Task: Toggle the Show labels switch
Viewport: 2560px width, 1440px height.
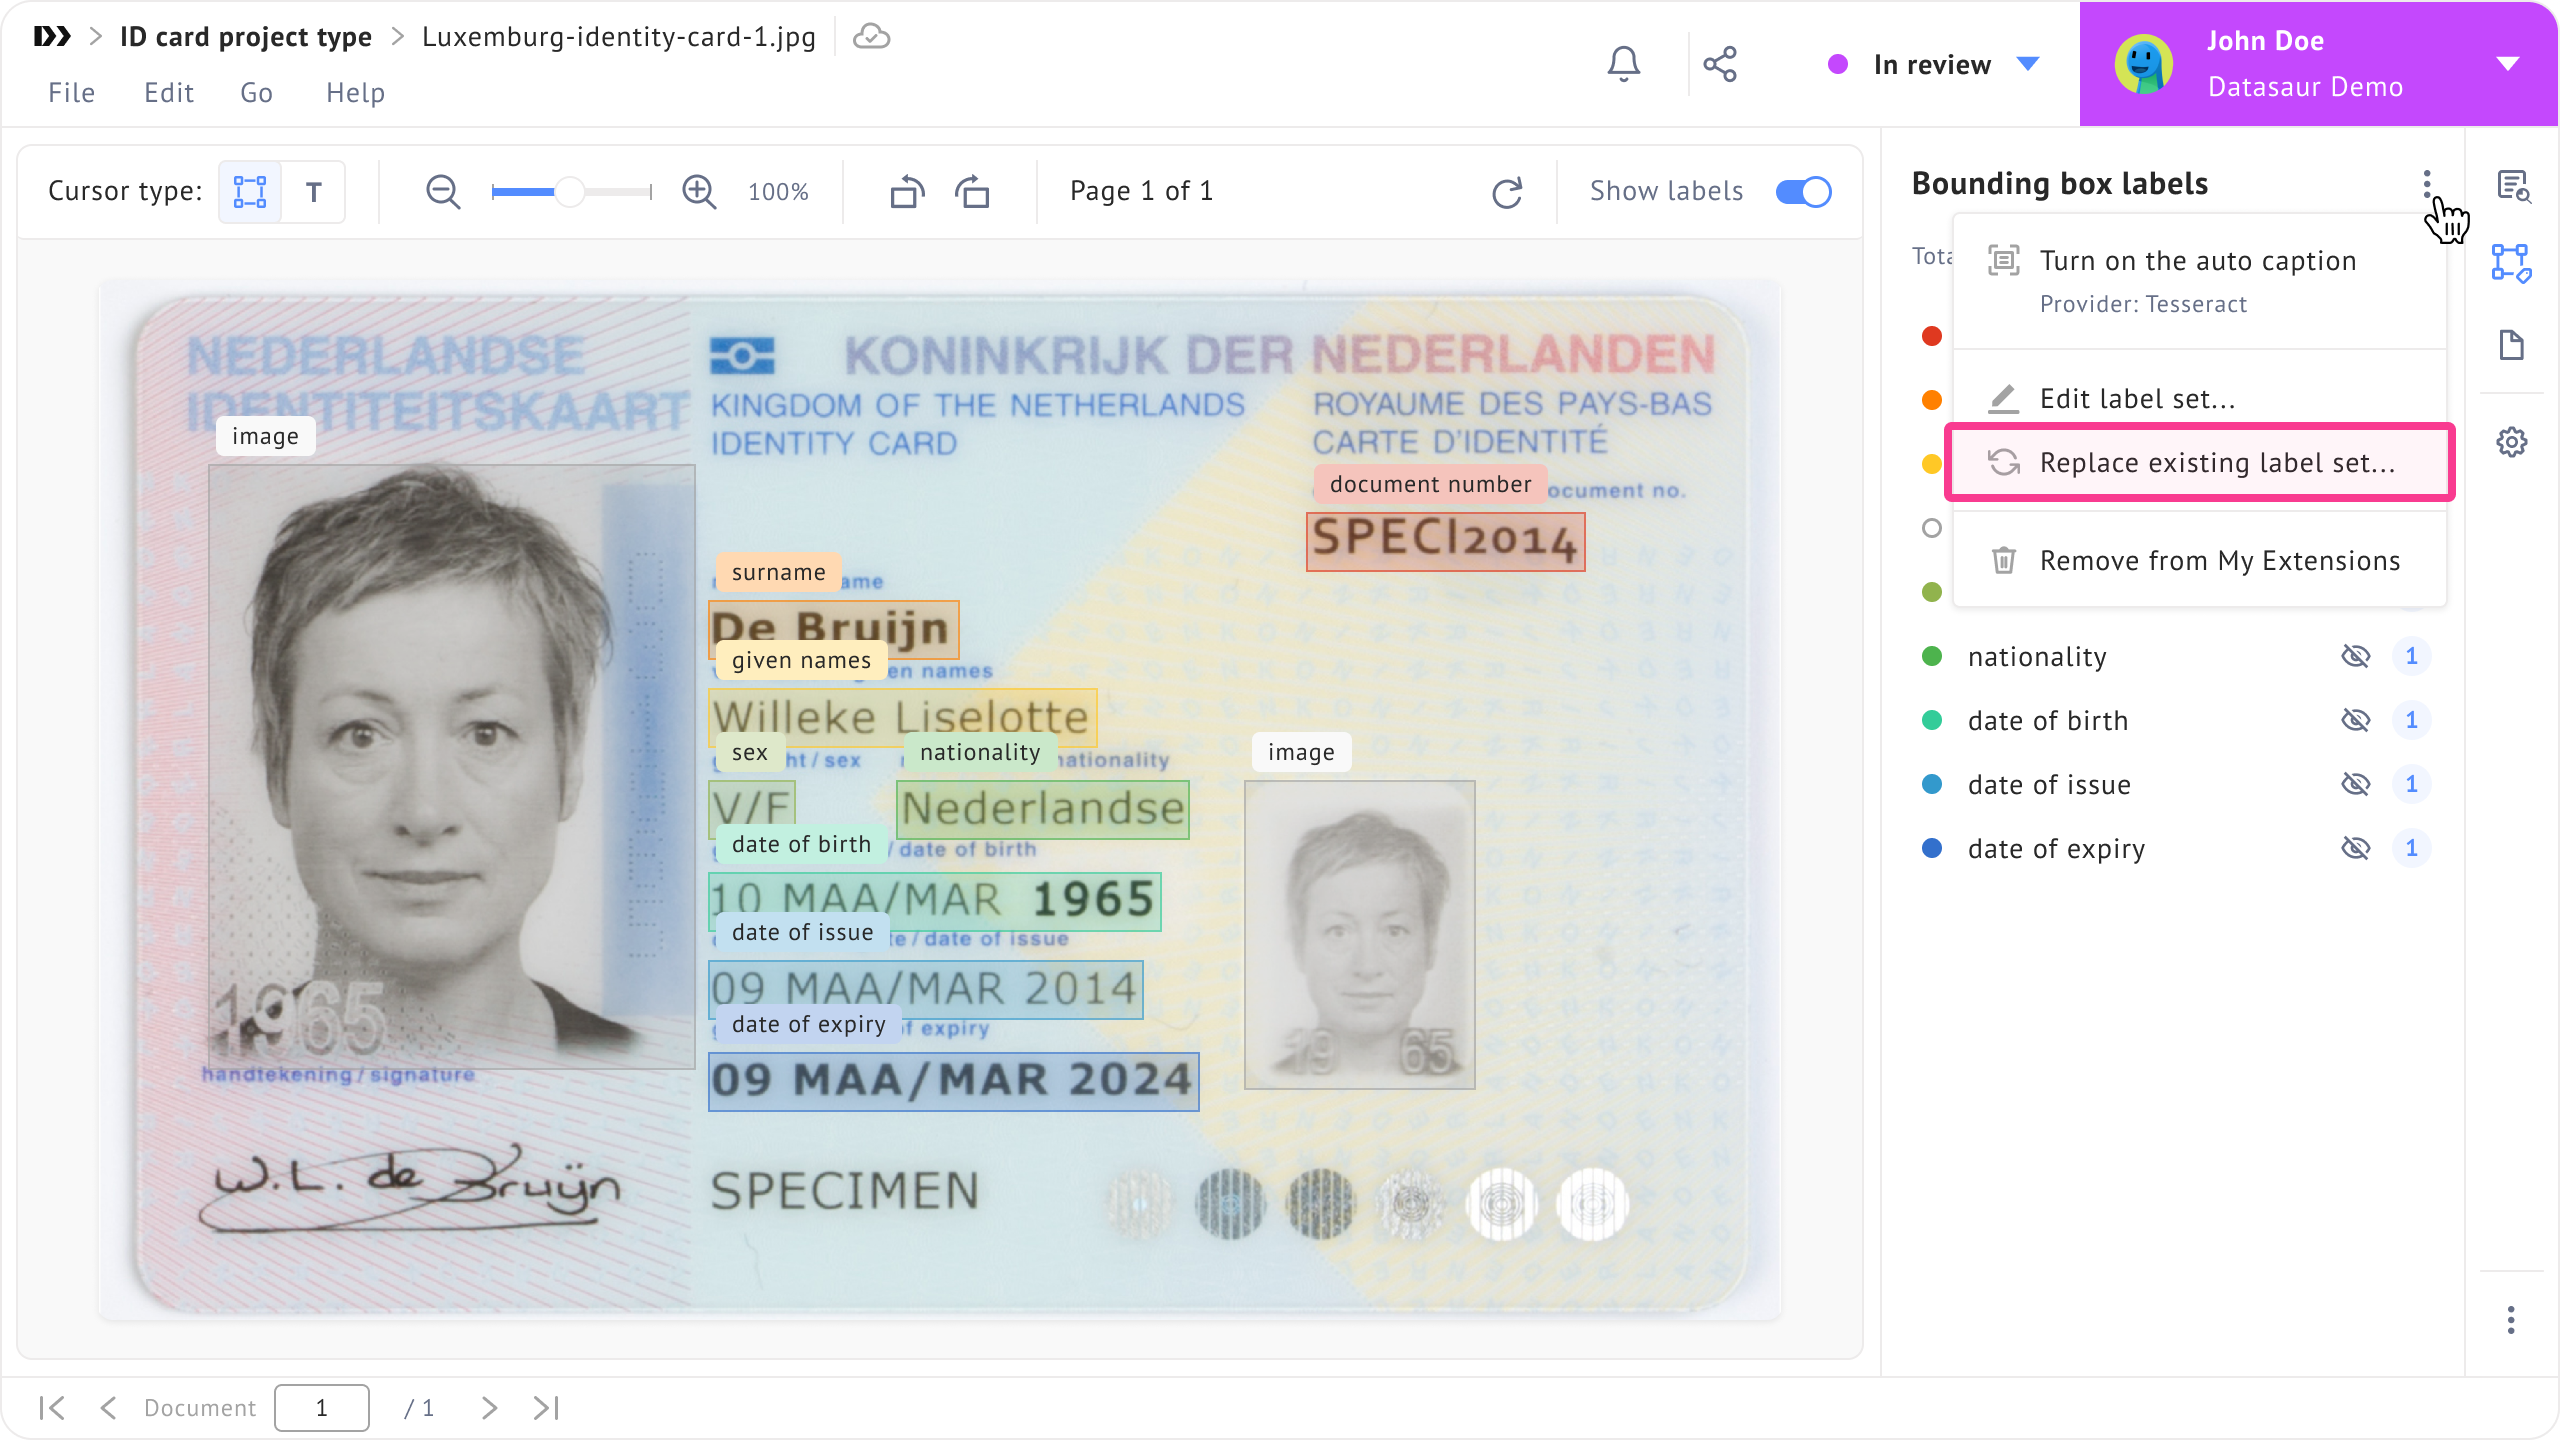Action: pos(1803,191)
